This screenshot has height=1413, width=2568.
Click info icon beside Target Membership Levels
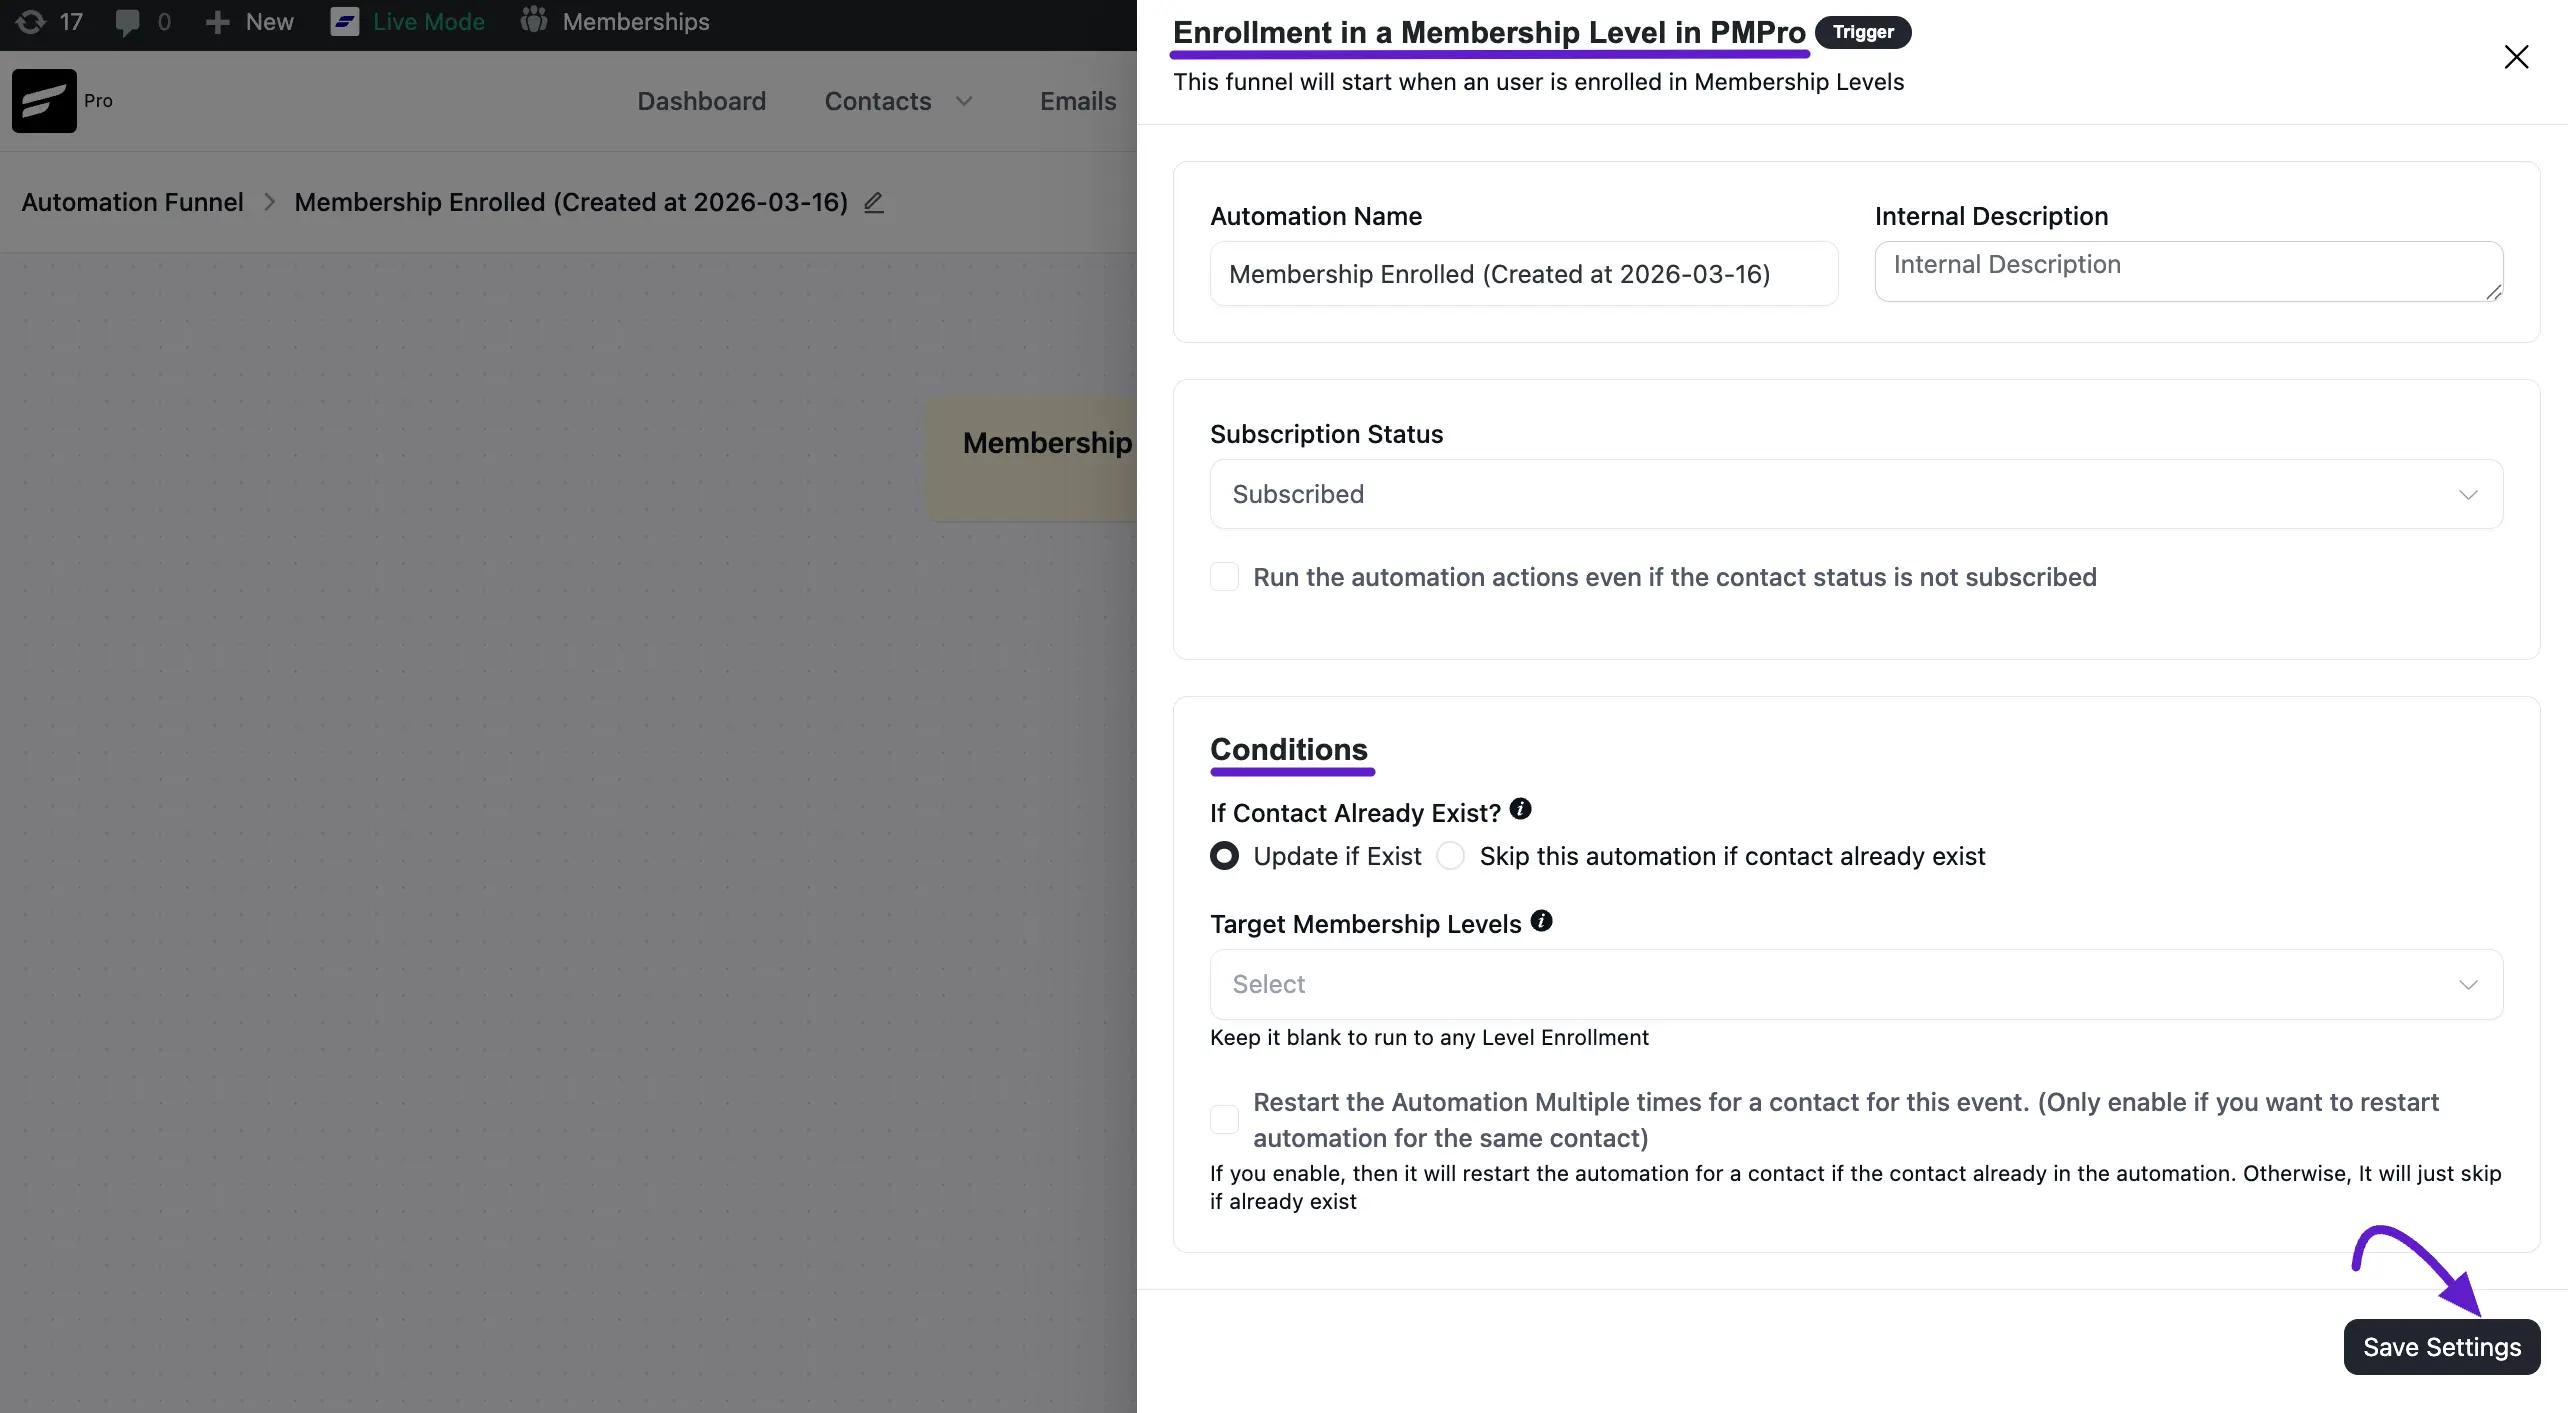click(1541, 921)
